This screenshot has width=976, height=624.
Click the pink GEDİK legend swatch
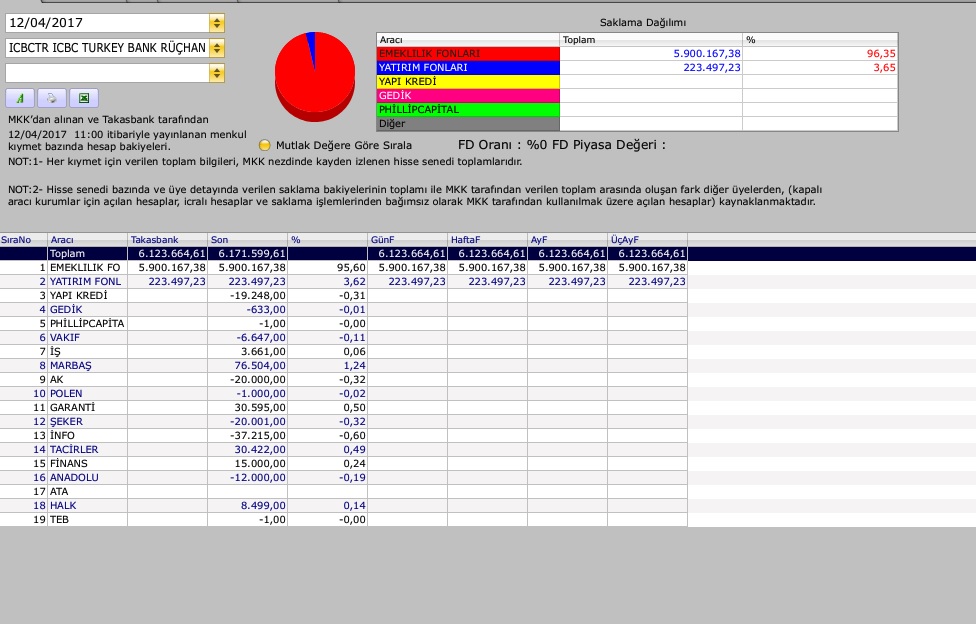click(468, 95)
